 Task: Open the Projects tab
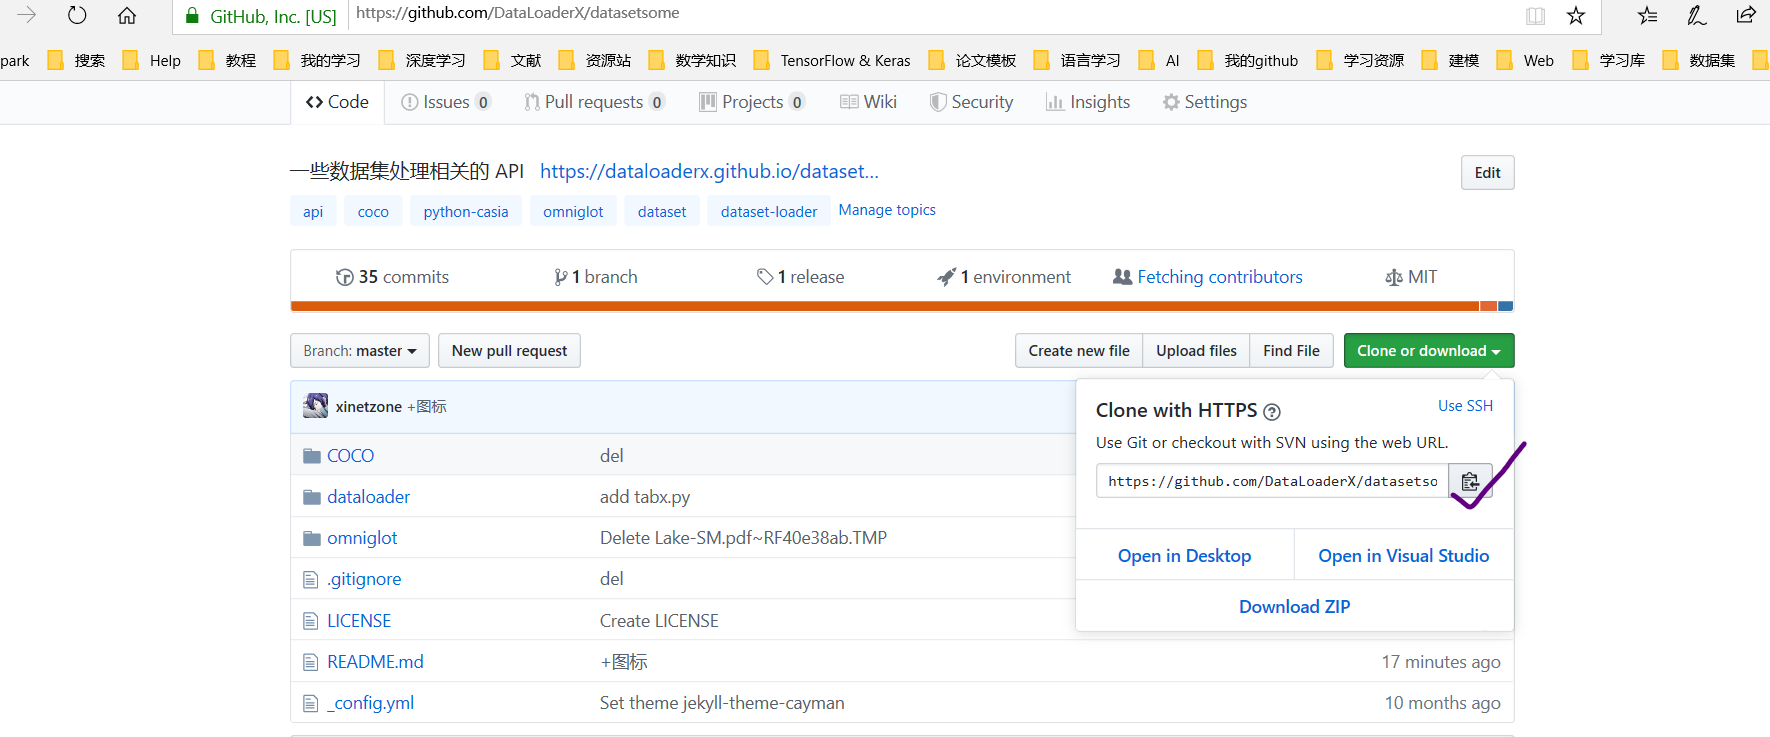[752, 102]
